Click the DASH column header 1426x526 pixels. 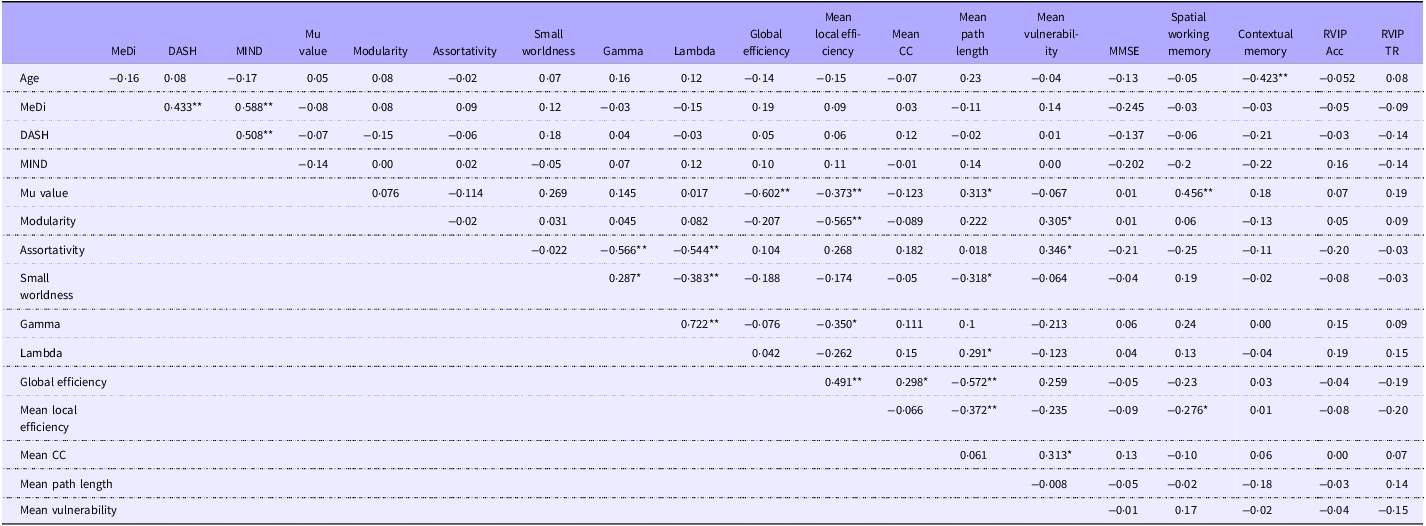coord(182,51)
